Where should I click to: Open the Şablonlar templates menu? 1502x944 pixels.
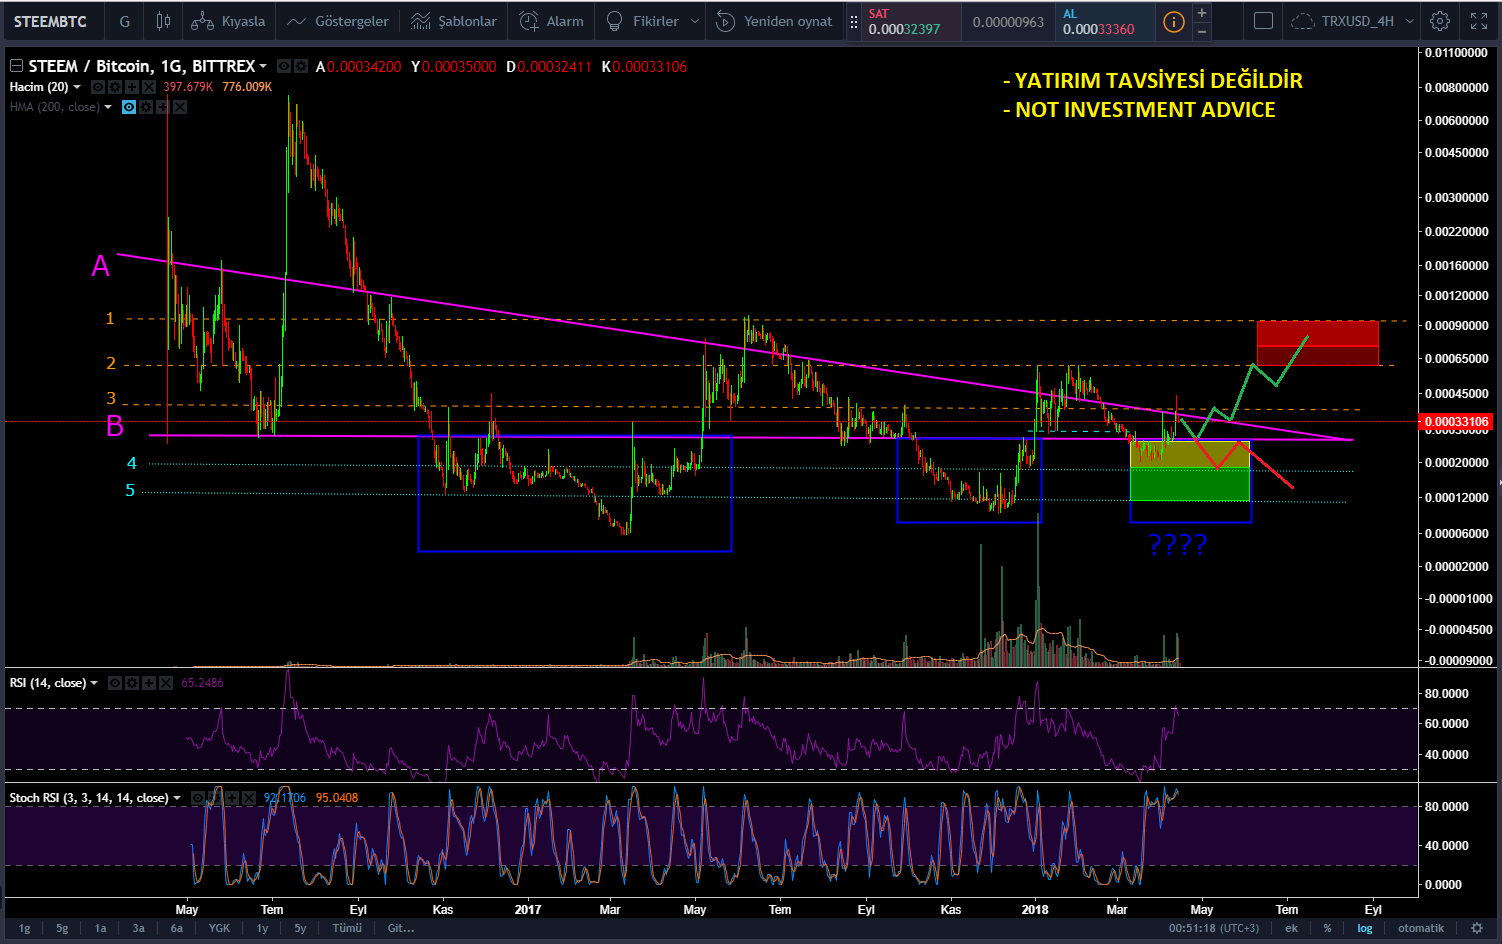453,21
